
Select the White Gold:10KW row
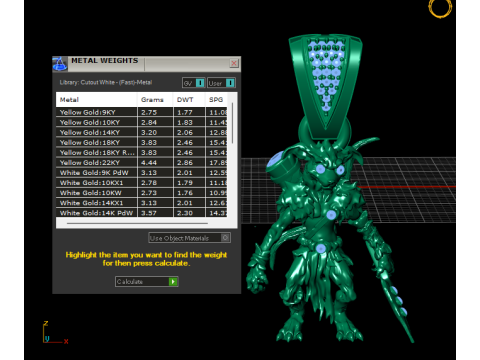142,193
